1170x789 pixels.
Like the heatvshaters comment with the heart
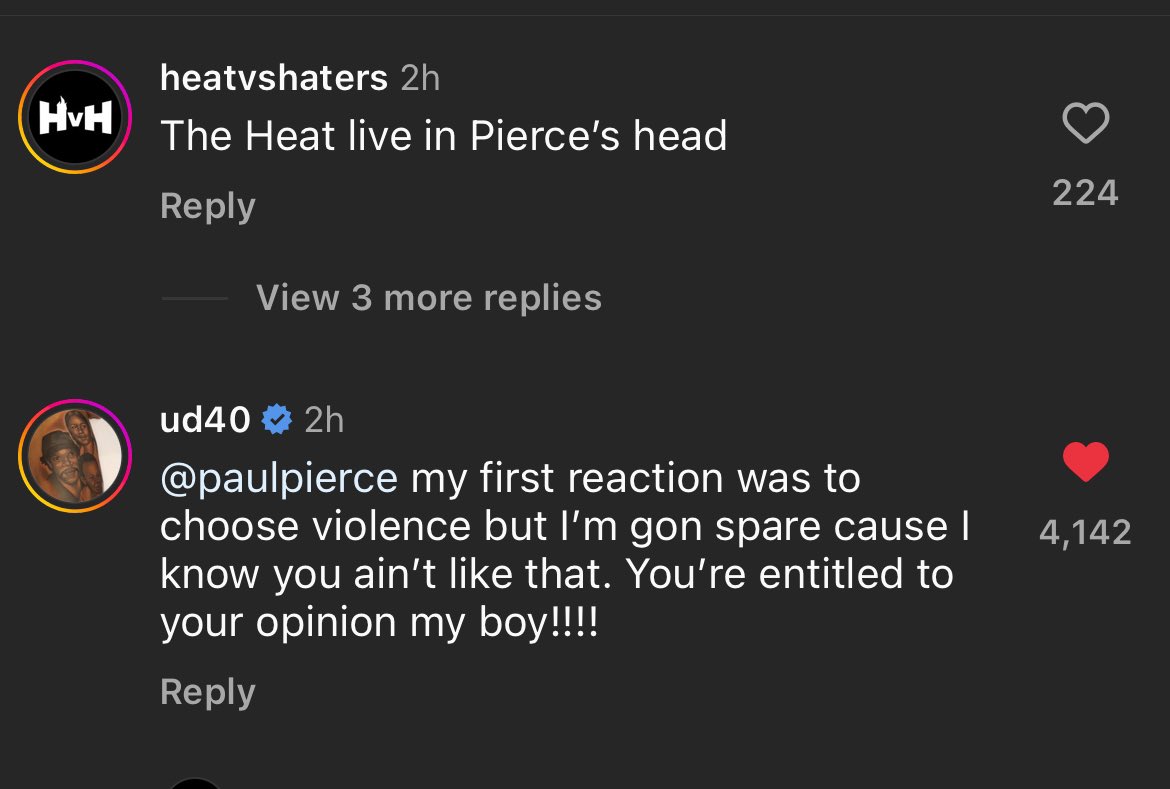[x=1085, y=125]
